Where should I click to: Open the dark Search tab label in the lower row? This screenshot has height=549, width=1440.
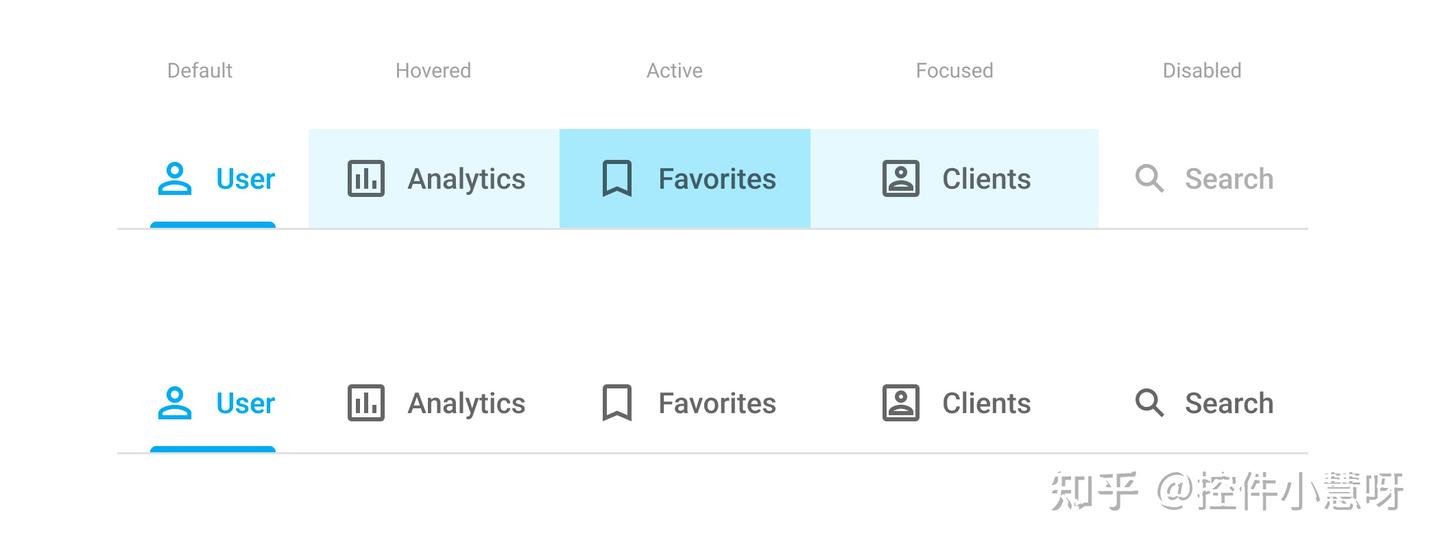click(x=1229, y=403)
